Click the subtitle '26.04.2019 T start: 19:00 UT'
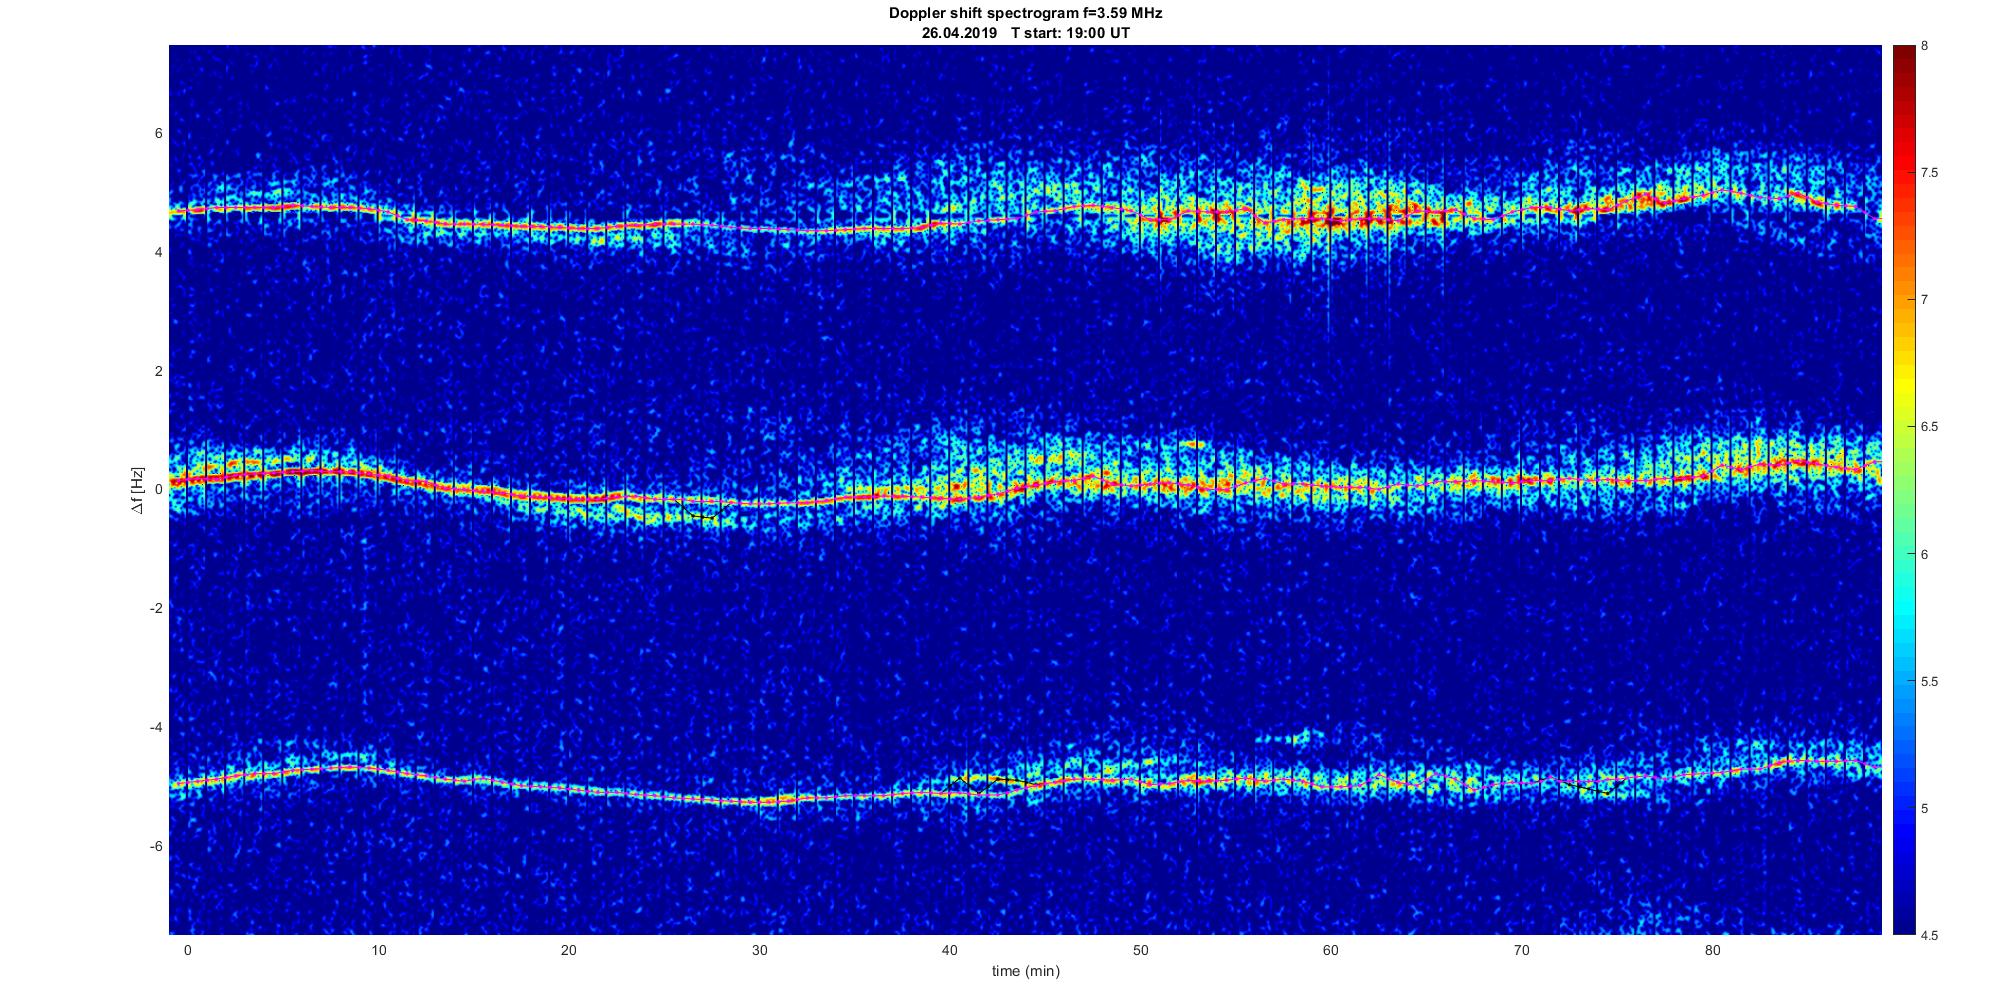2000x1003 pixels. 1025,32
